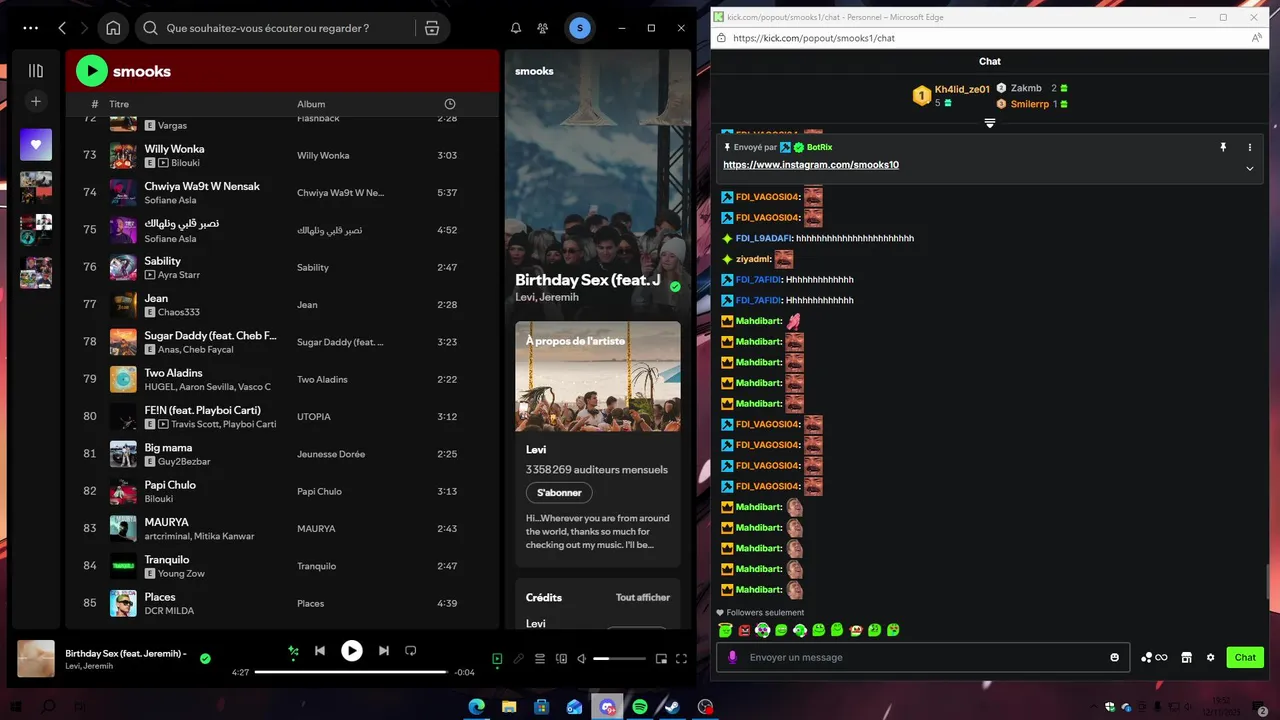The width and height of the screenshot is (1280, 720).
Task: Open the lyrics microphone icon
Action: click(x=518, y=659)
